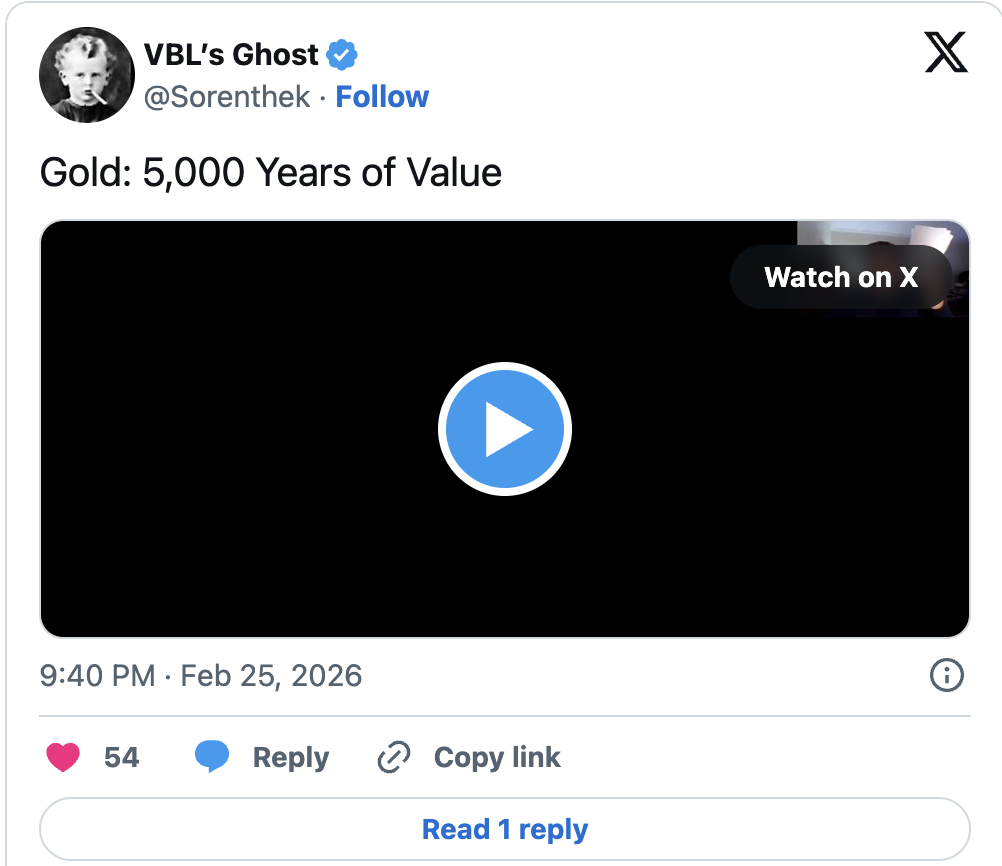
Task: Click the 54 likes count
Action: coord(121,757)
